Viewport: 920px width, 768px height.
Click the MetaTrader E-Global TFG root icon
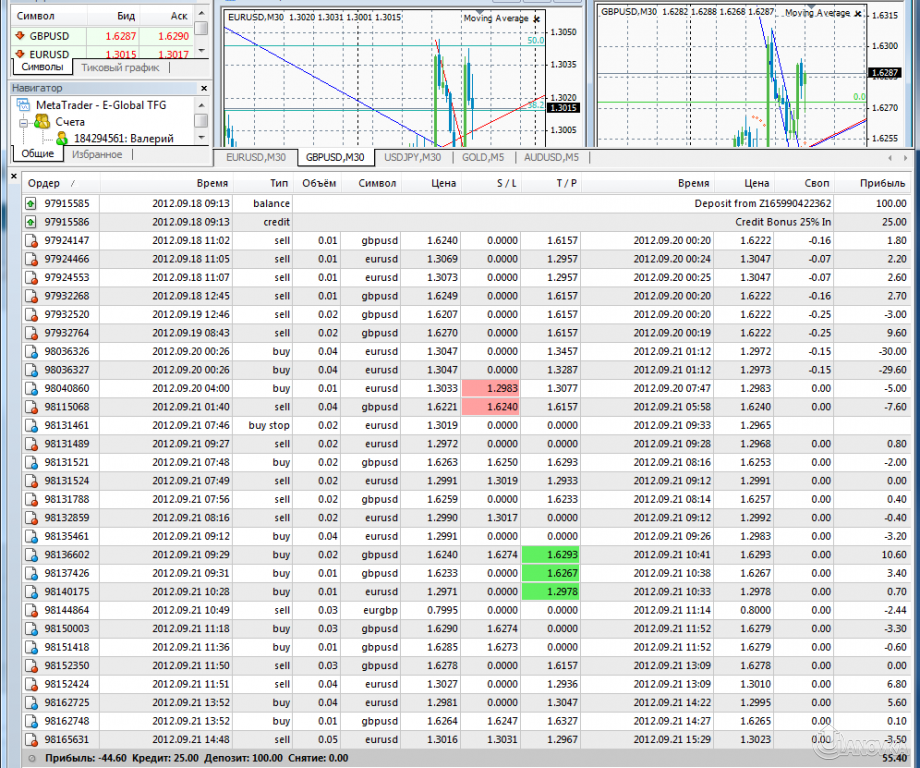(23, 106)
